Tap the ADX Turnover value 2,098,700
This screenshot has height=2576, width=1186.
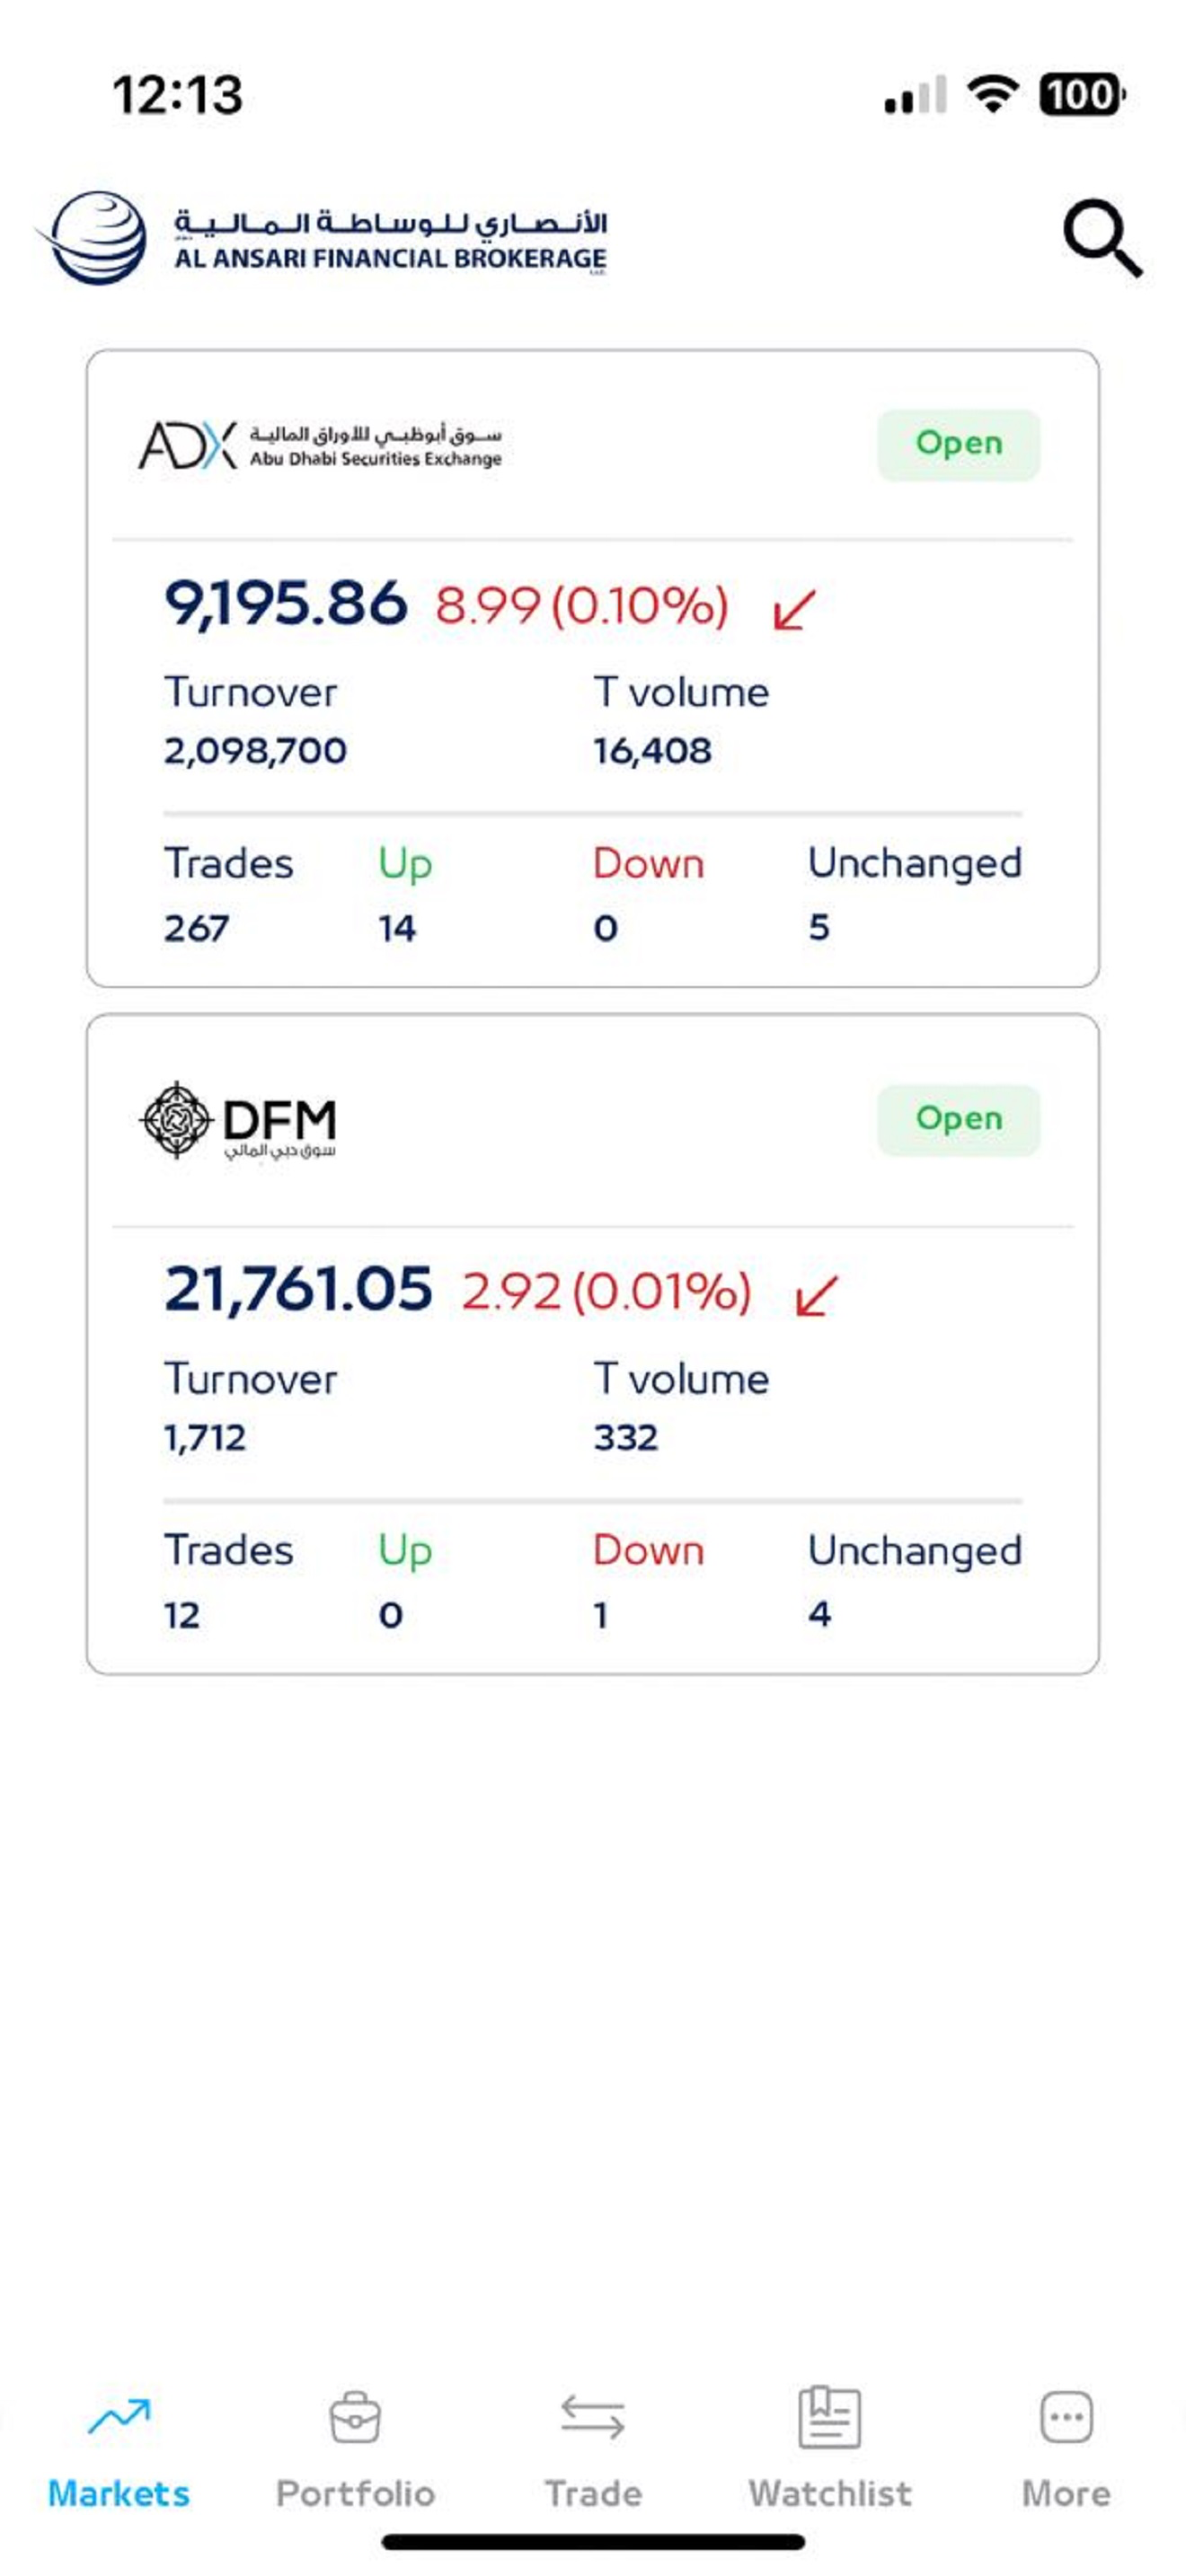coord(255,751)
